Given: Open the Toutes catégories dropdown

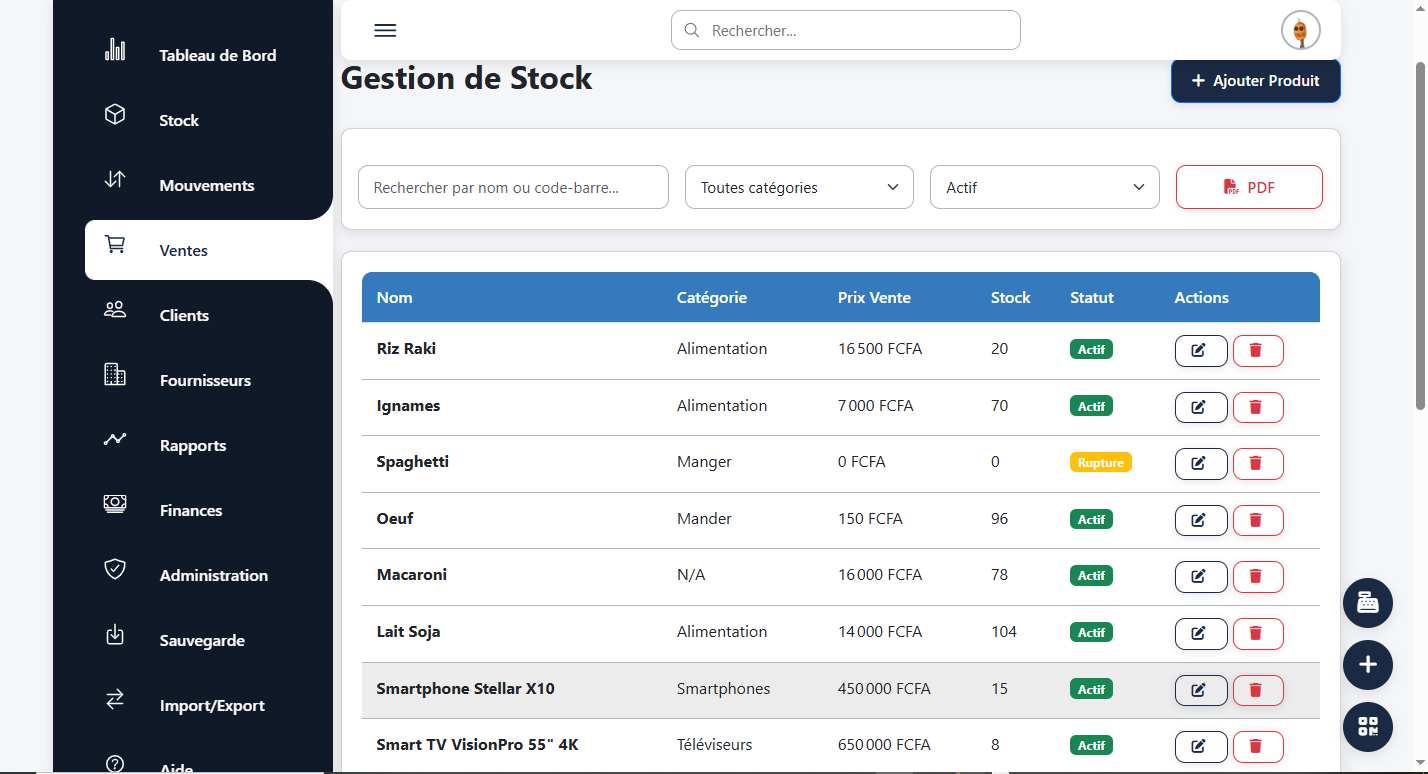Looking at the screenshot, I should (799, 187).
